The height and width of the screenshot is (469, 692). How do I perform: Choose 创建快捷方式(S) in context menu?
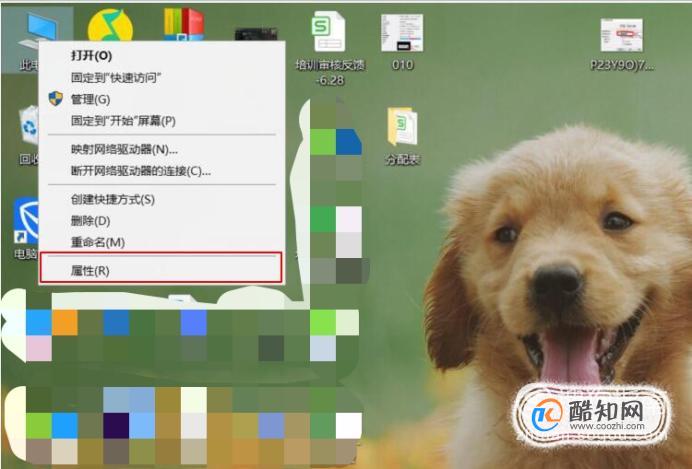point(162,199)
